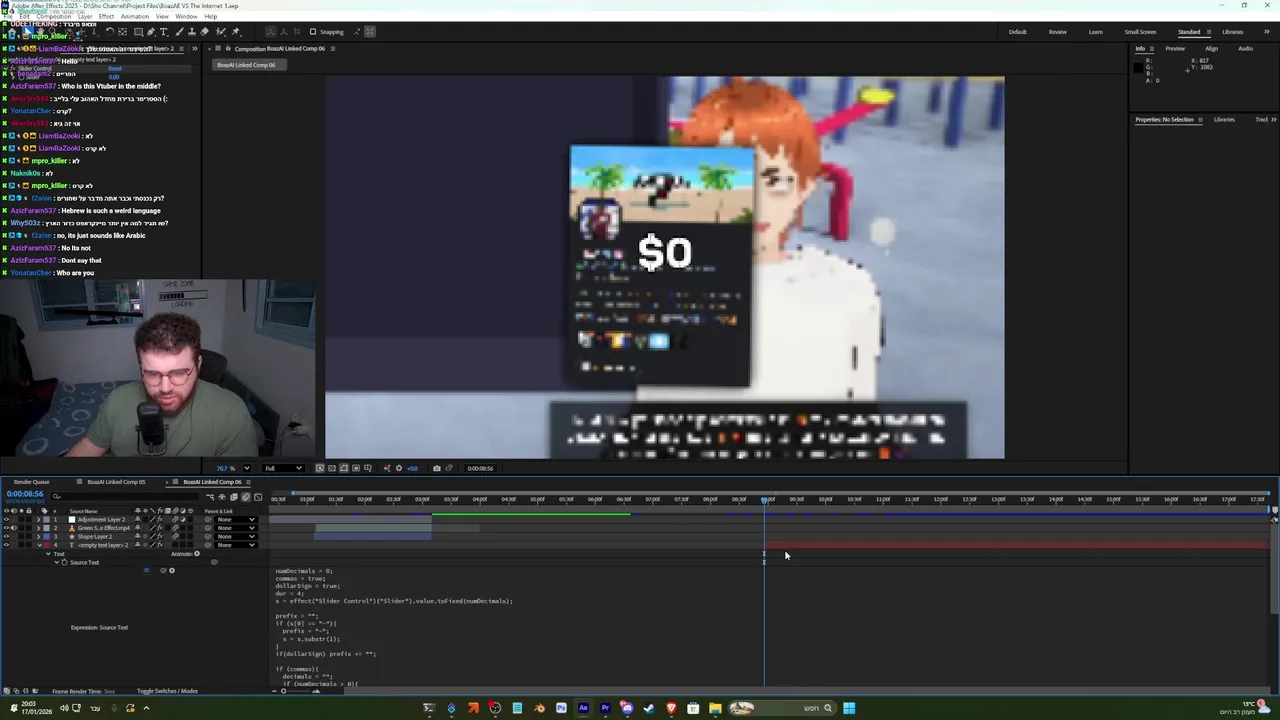Open parent dropdown for Shape Layer 2

236,537
